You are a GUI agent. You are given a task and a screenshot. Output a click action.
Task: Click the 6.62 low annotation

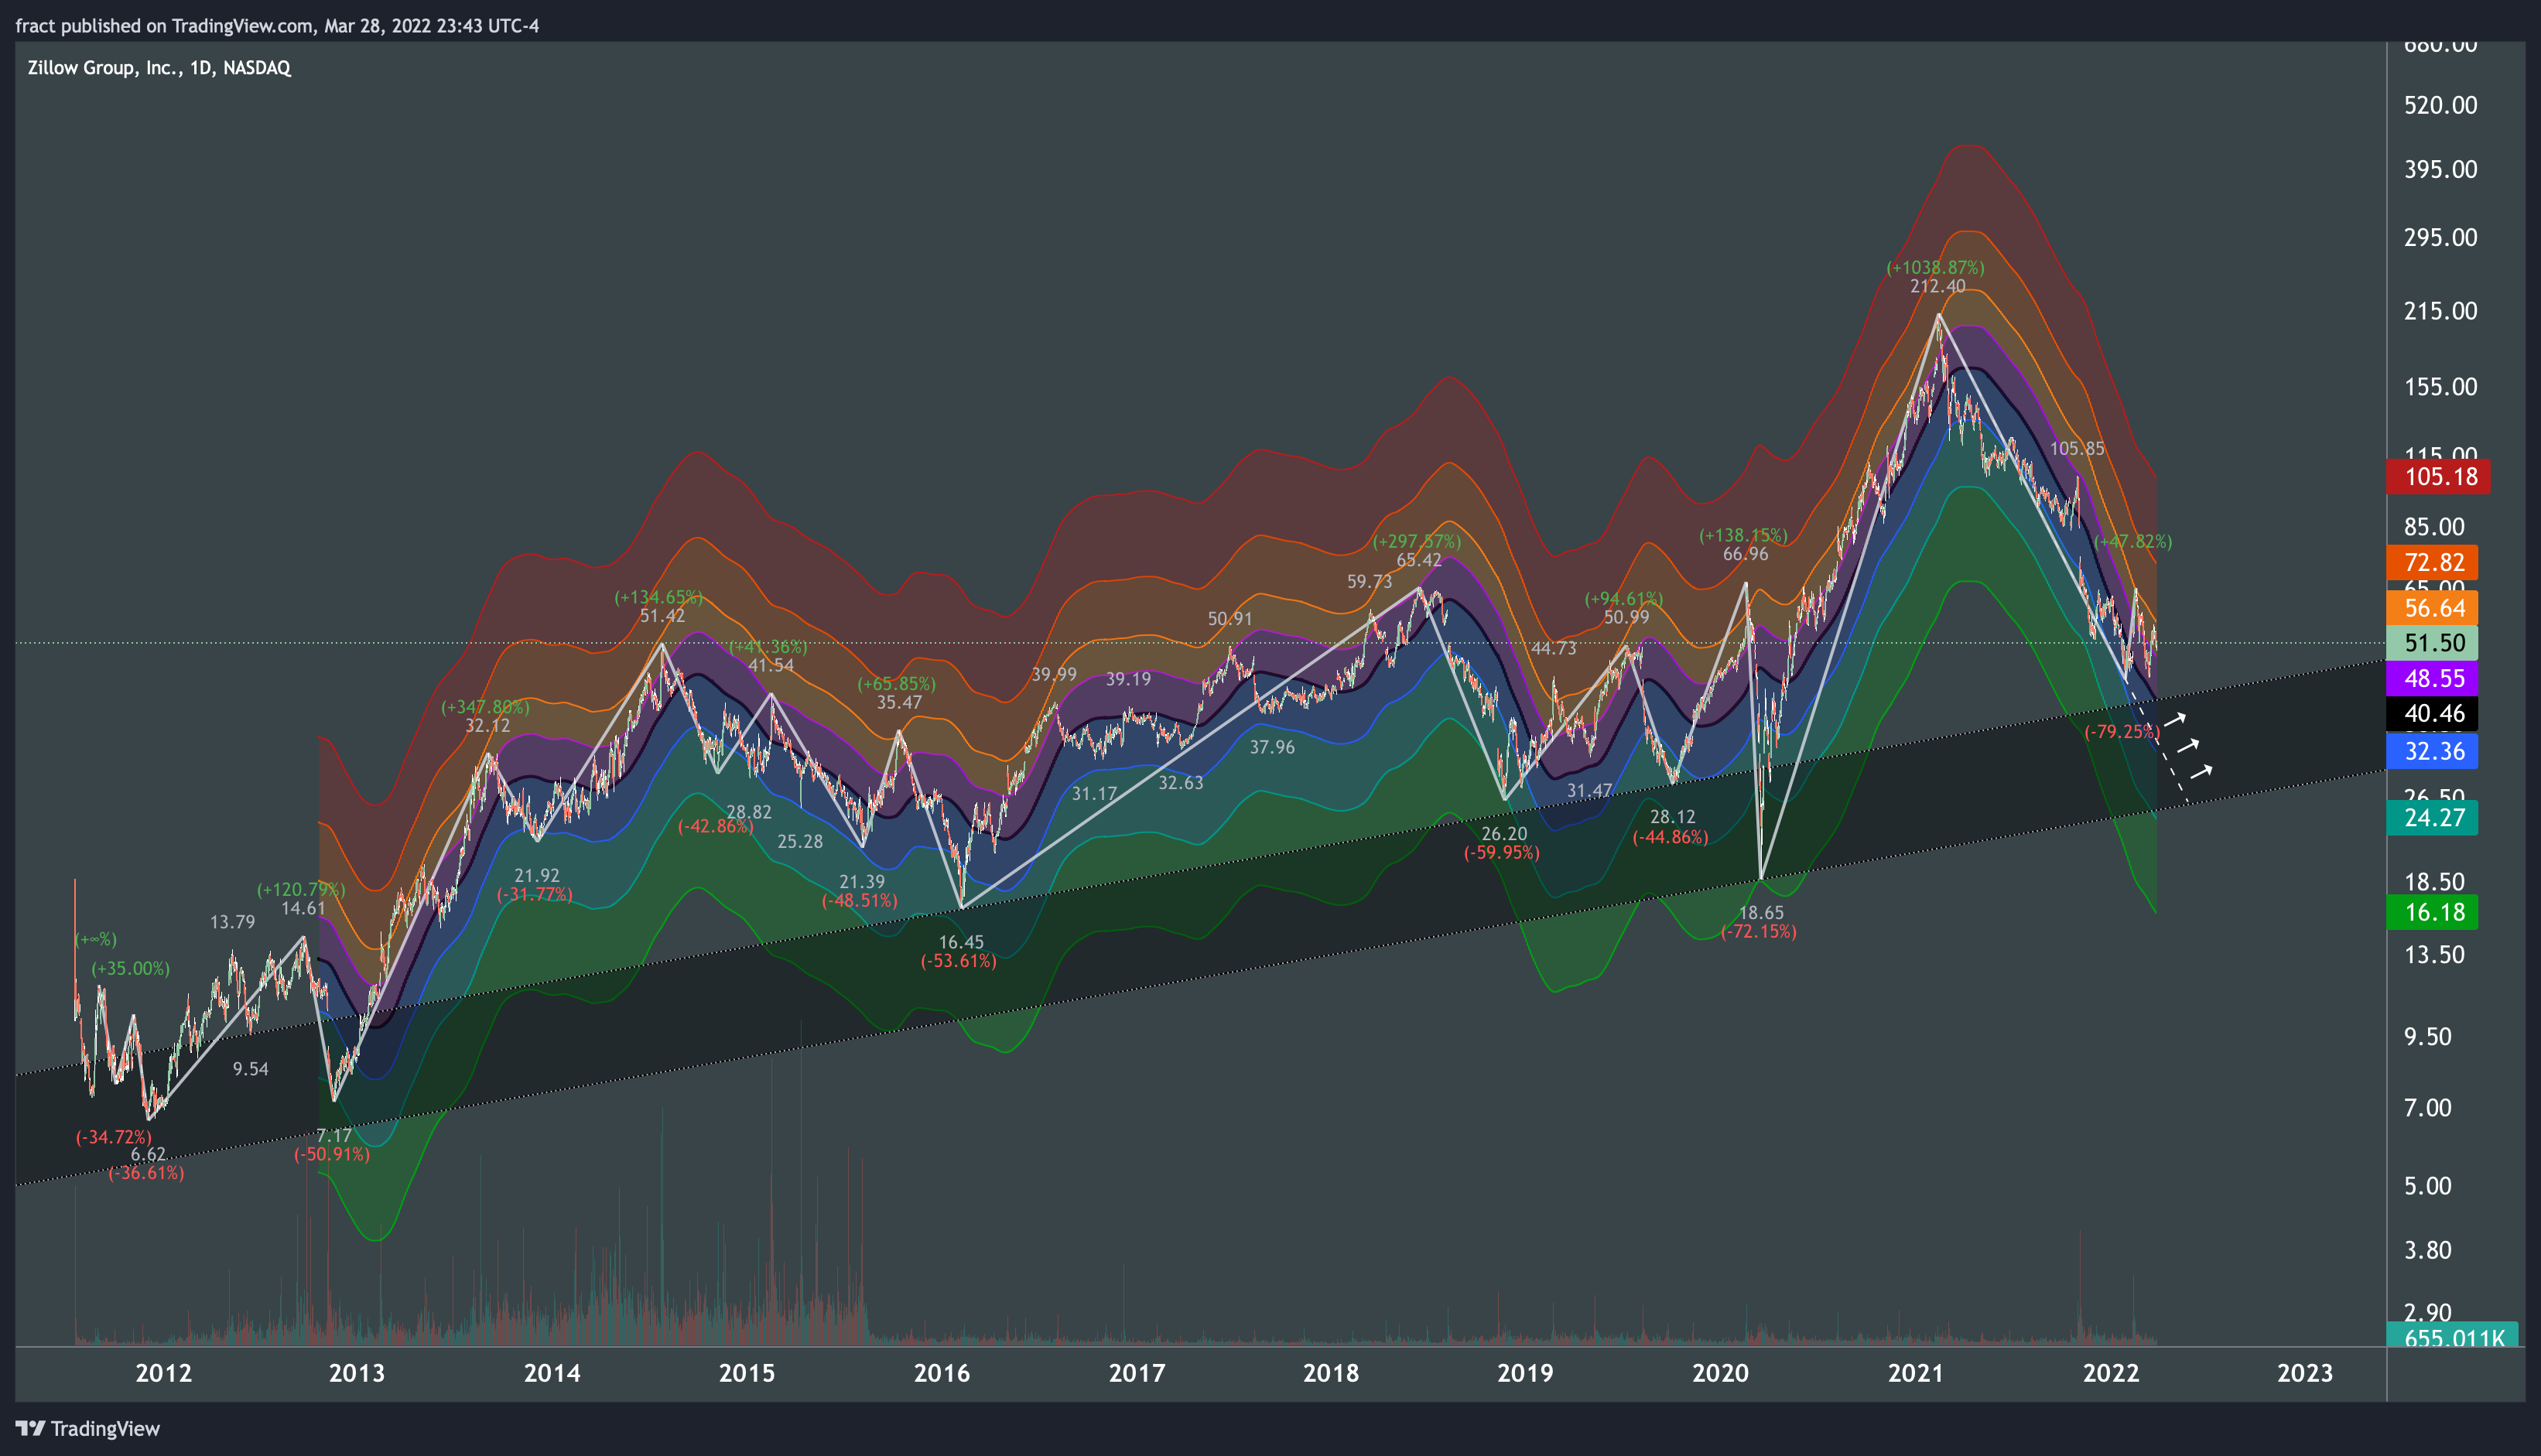(x=148, y=1155)
